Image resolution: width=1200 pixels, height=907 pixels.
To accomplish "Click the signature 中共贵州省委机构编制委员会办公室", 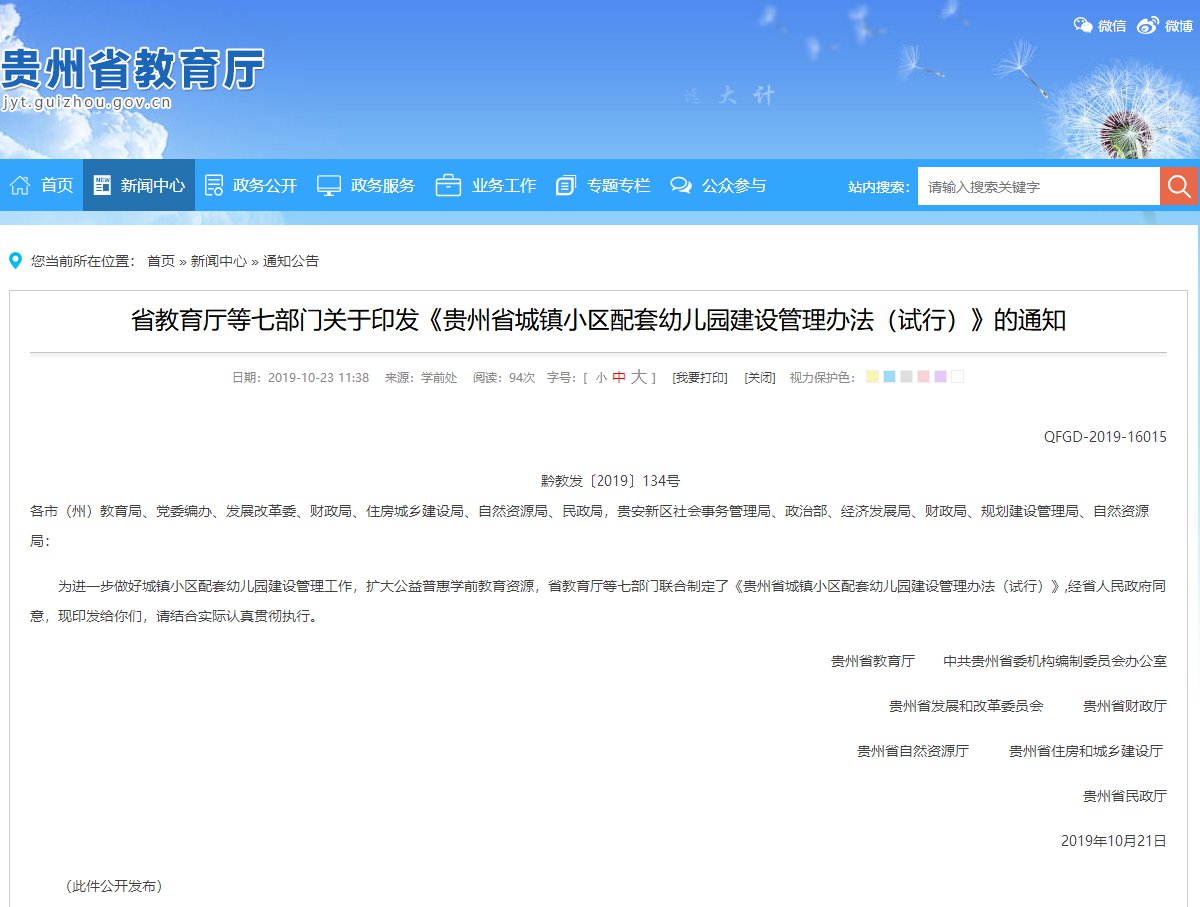I will 1055,661.
